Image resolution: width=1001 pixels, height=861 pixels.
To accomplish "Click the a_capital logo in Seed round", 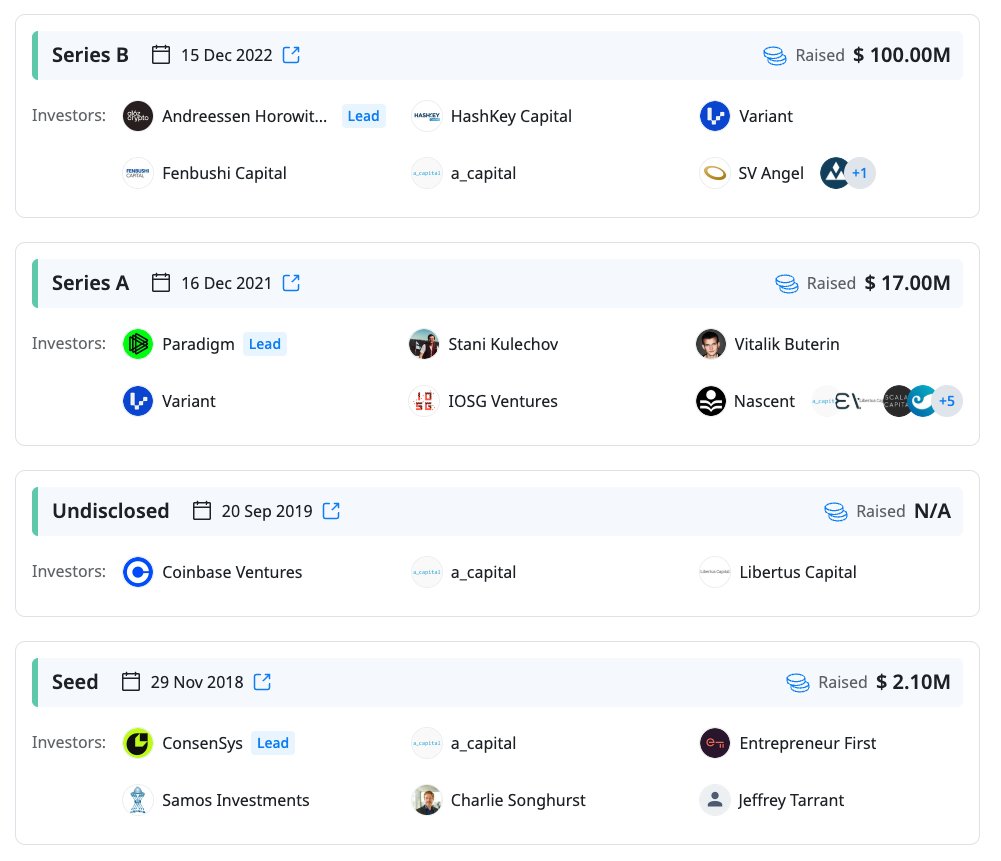I will tap(426, 743).
